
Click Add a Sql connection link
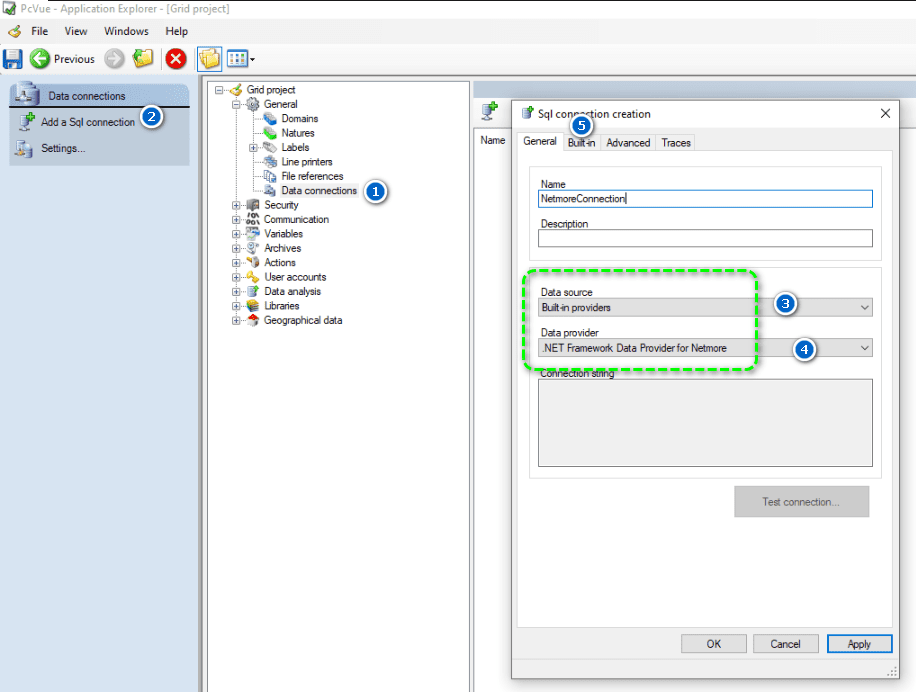88,122
